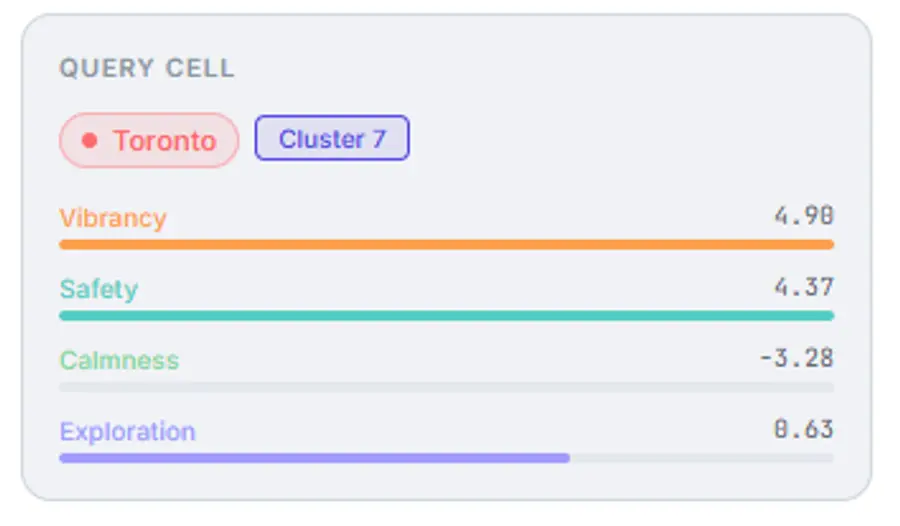900x526 pixels.
Task: Click the red dot in the Toronto chip
Action: tap(89, 141)
